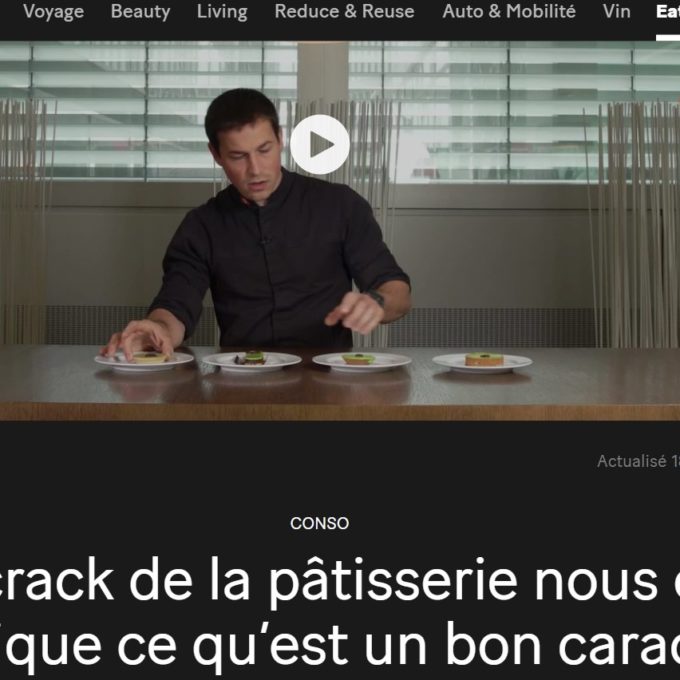Select the Living menu item
680x680 pixels.
click(x=222, y=12)
